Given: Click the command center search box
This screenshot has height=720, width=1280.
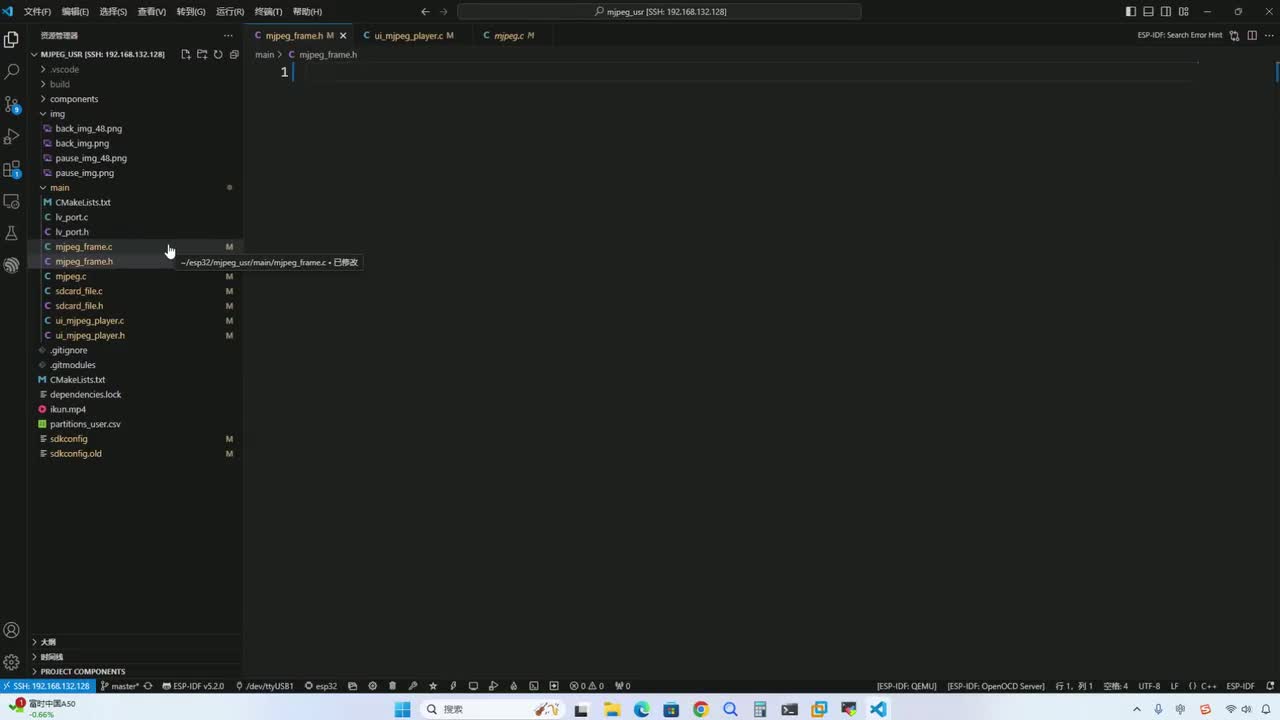Looking at the screenshot, I should [659, 12].
